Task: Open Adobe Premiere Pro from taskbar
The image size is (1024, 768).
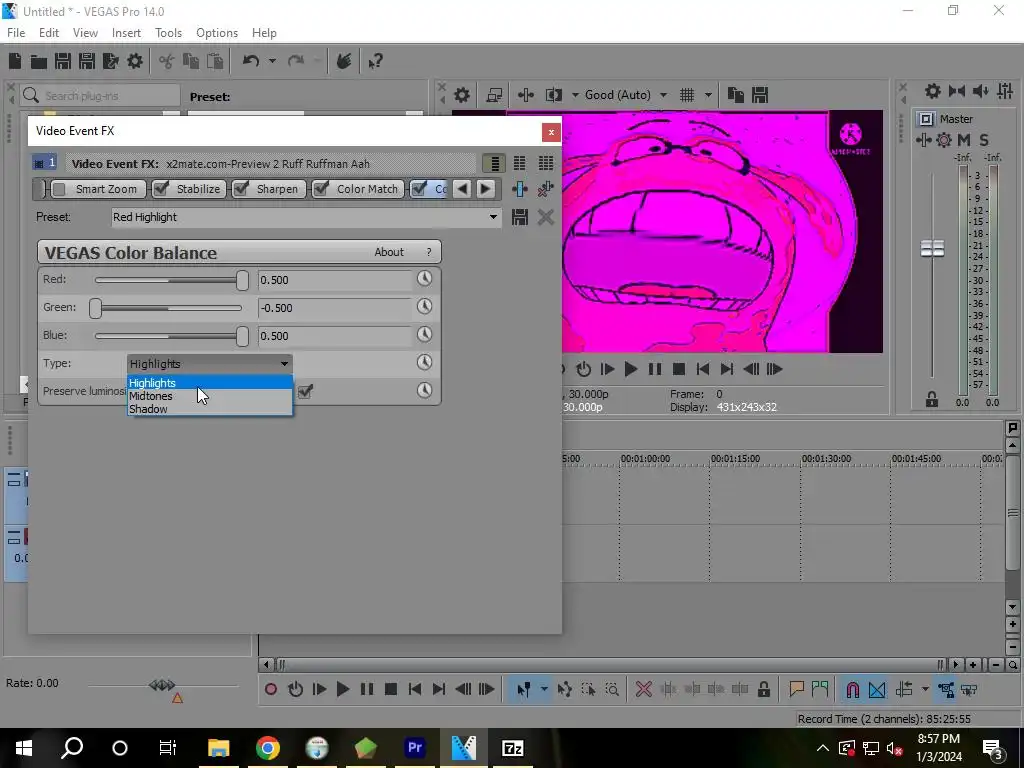Action: [x=415, y=748]
